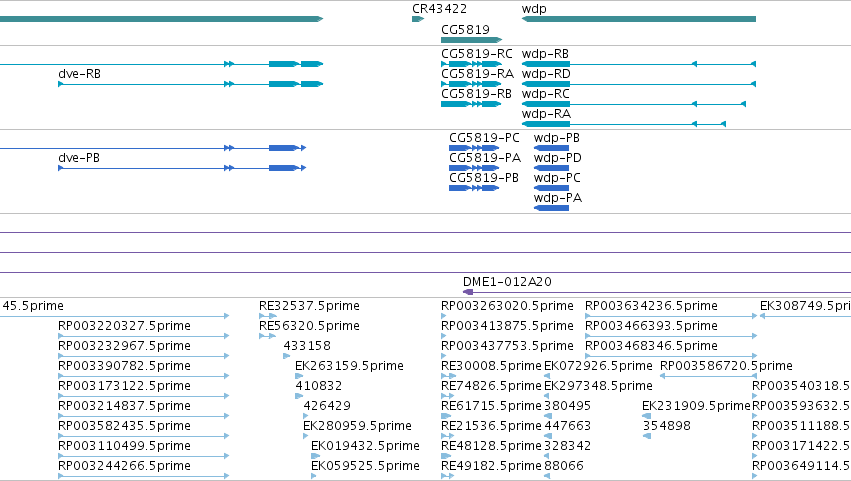
Task: Click the dve-RB transcript label
Action: point(79,74)
